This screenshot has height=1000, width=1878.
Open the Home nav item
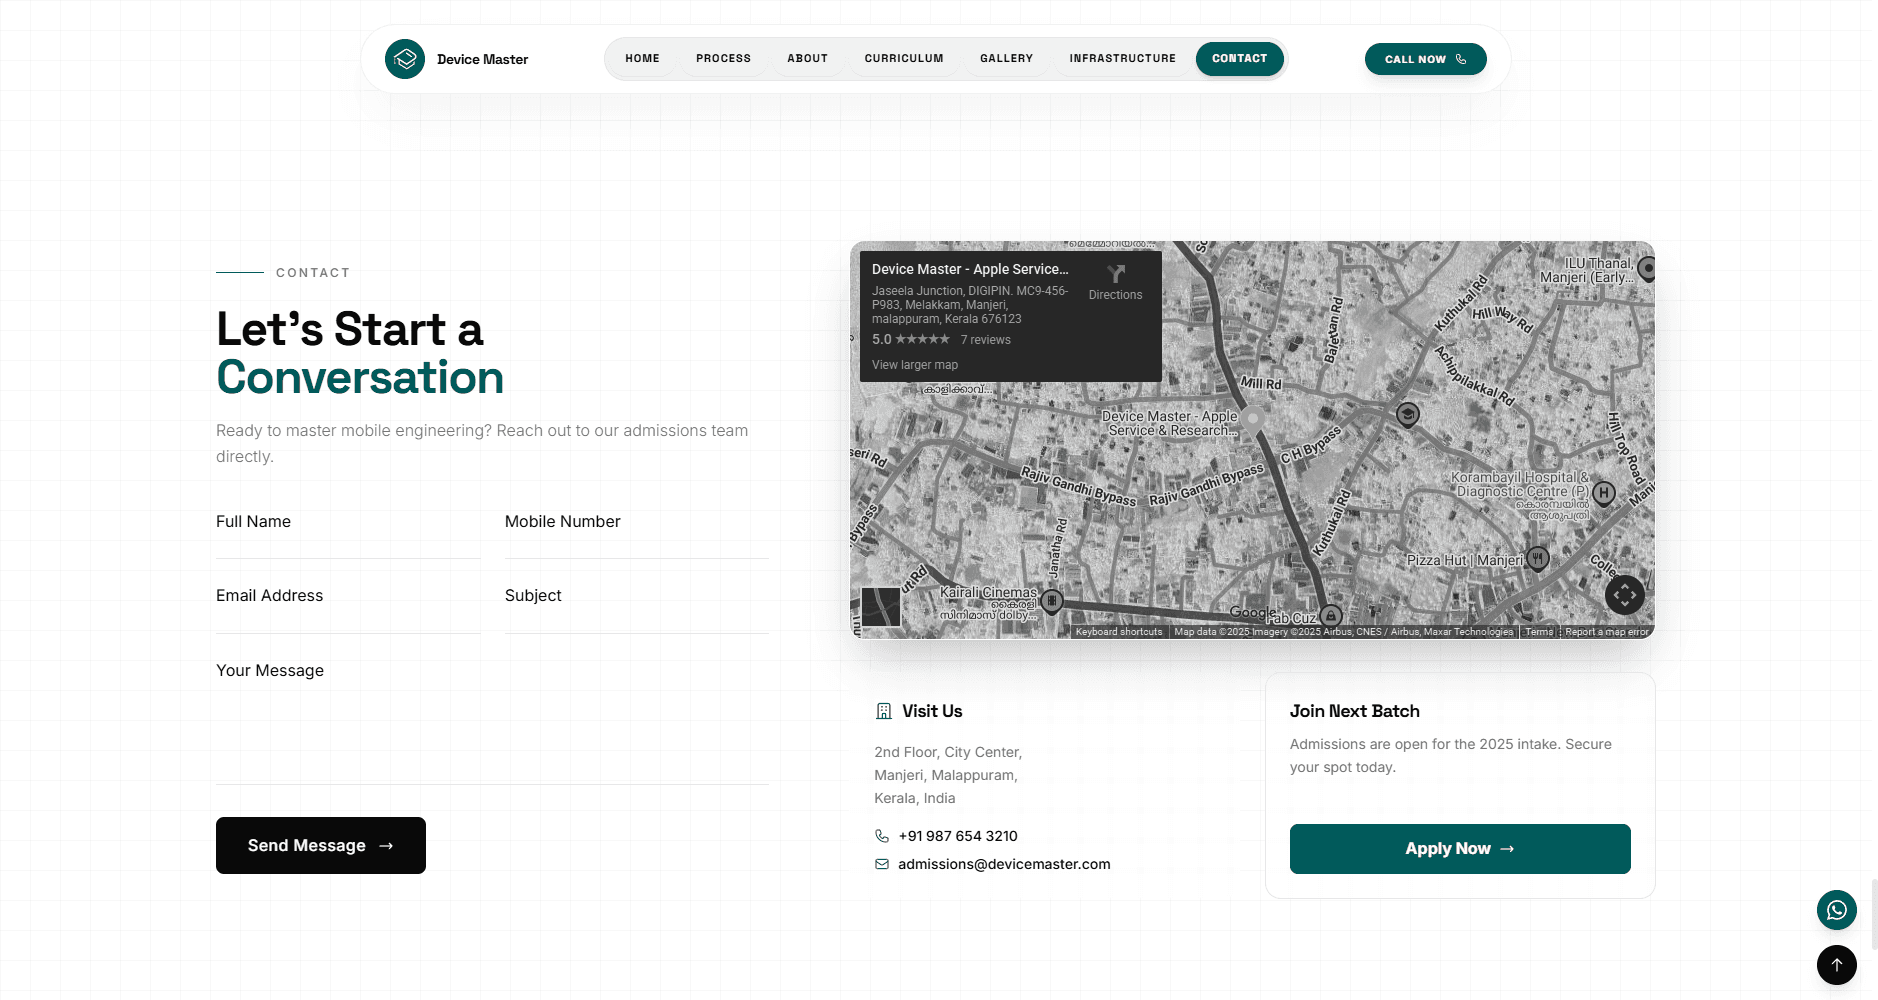click(x=642, y=59)
